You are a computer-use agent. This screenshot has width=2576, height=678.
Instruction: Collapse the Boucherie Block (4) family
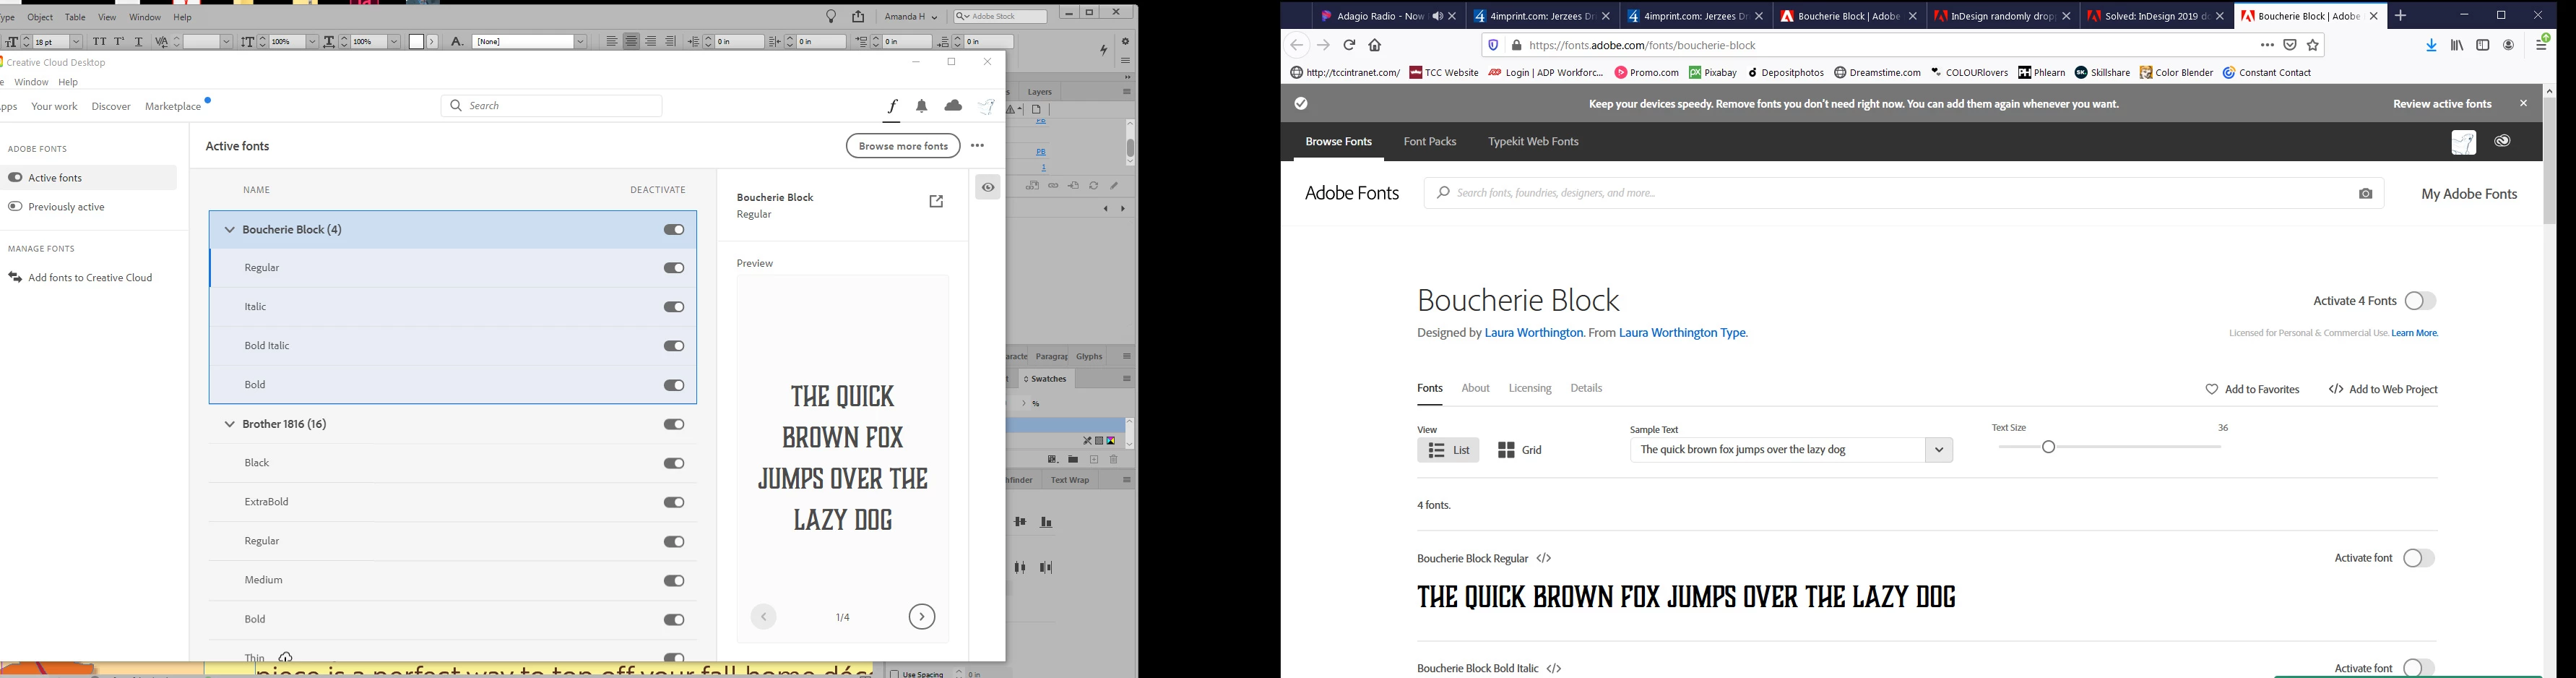229,230
